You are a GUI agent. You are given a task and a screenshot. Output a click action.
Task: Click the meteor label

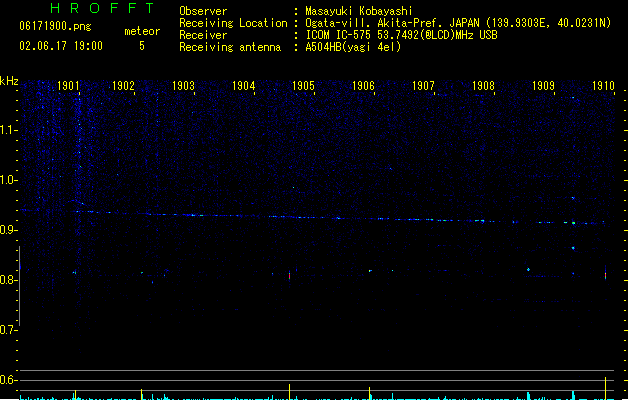coord(142,31)
